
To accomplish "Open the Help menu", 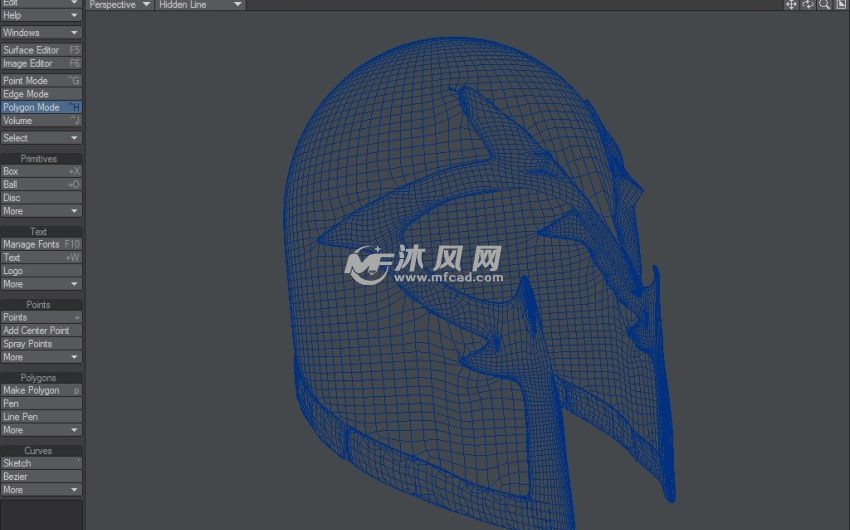I will [41, 16].
